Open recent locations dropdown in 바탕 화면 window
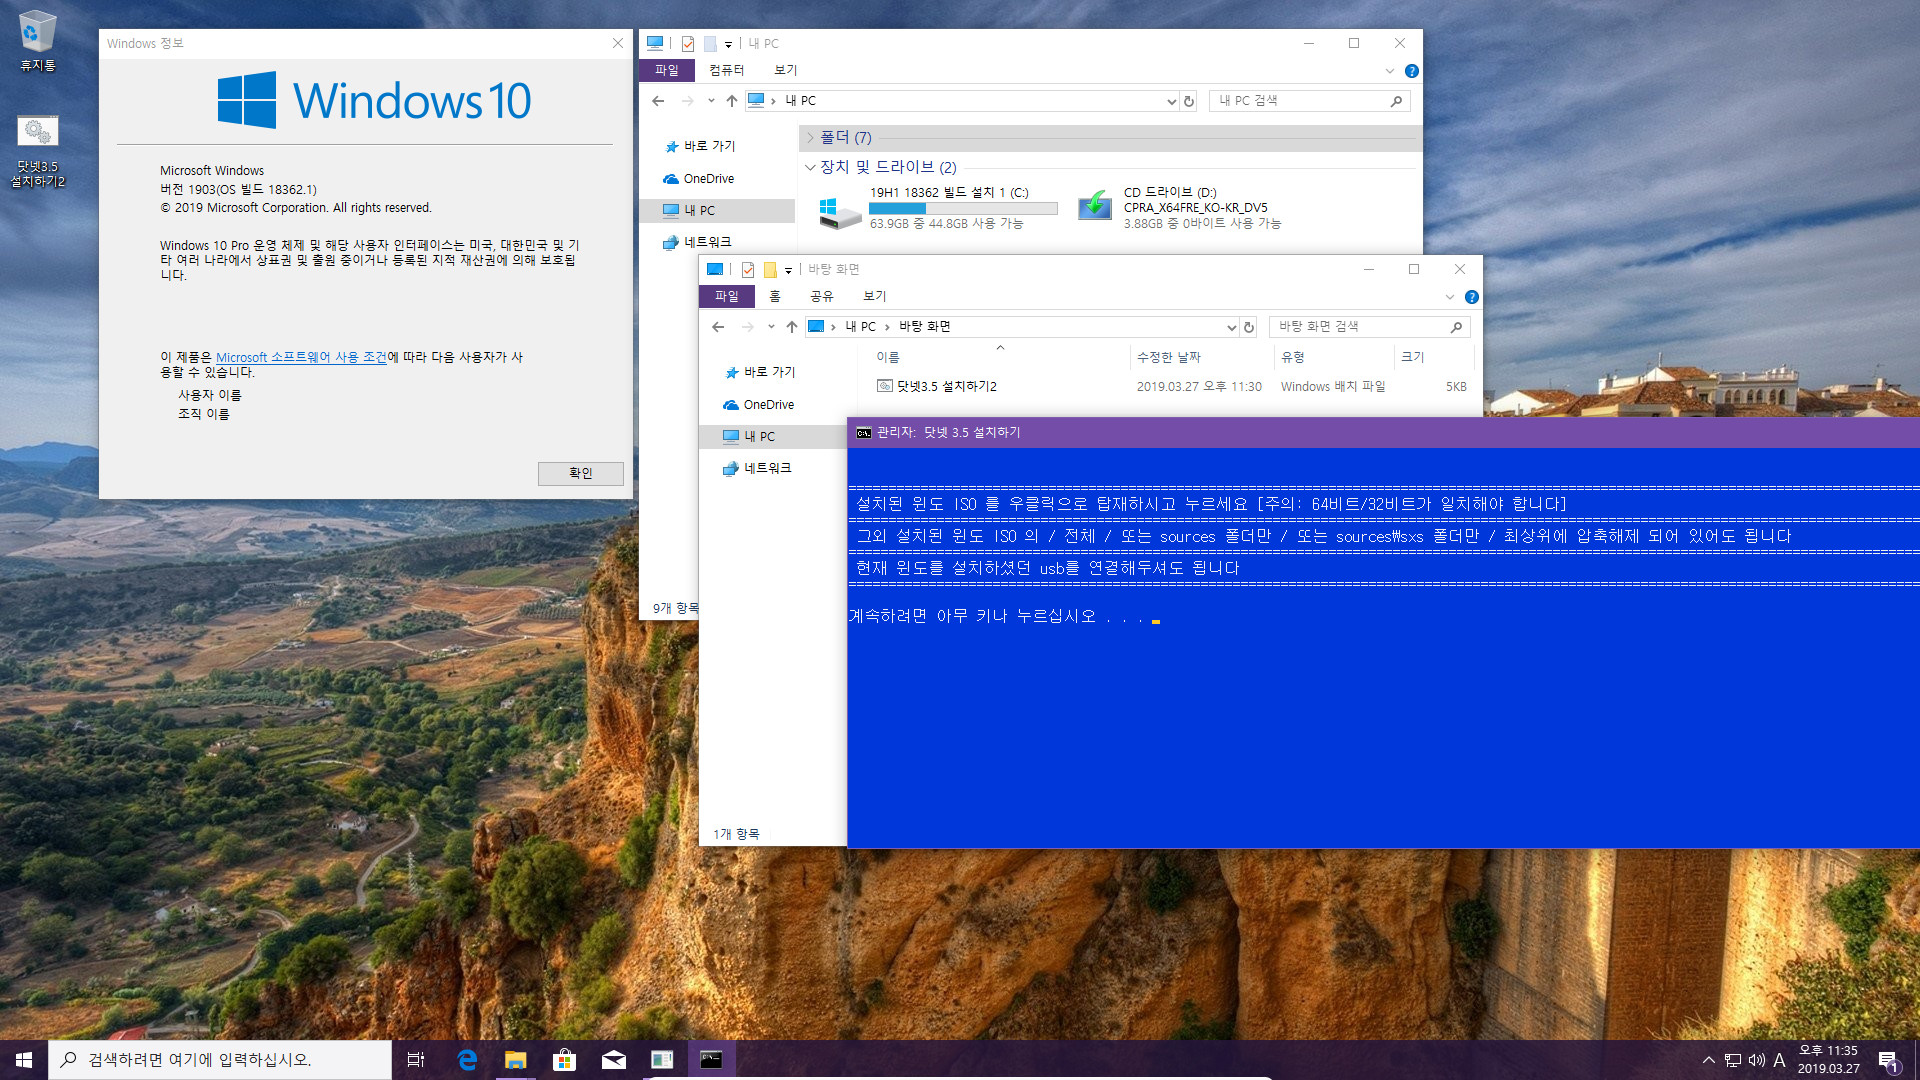 [x=771, y=327]
